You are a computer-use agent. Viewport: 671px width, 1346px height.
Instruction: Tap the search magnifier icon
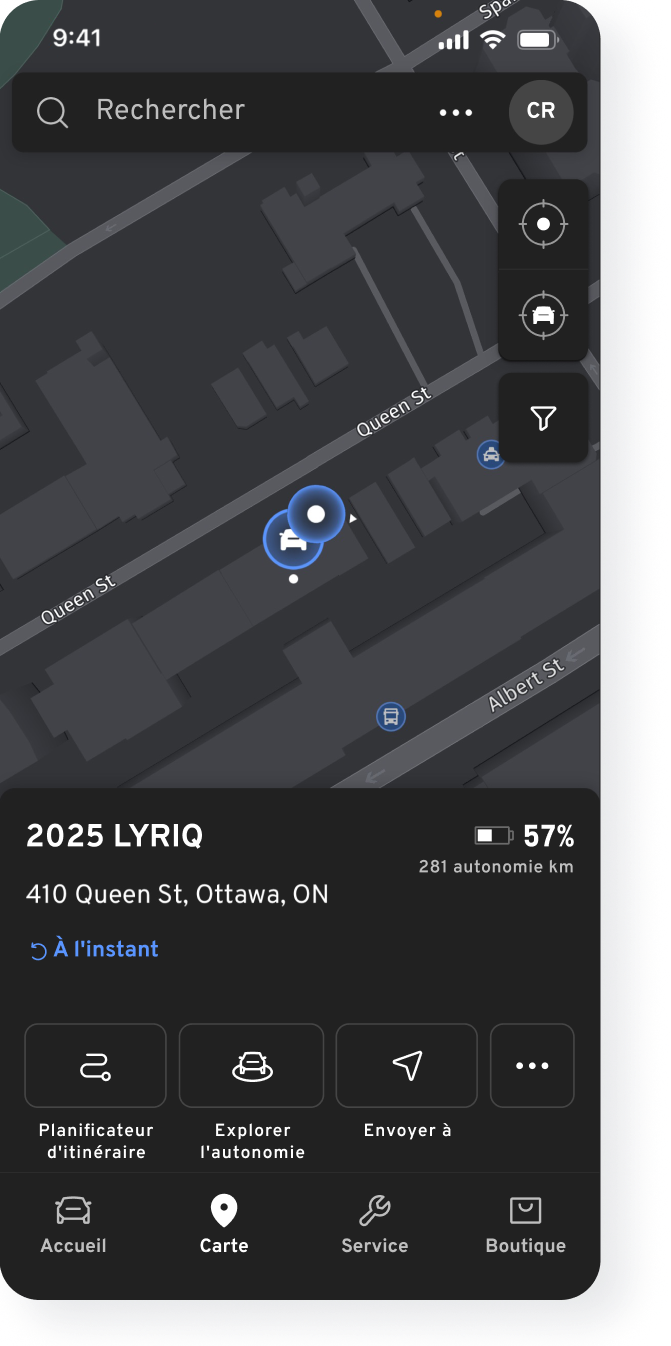pos(52,111)
